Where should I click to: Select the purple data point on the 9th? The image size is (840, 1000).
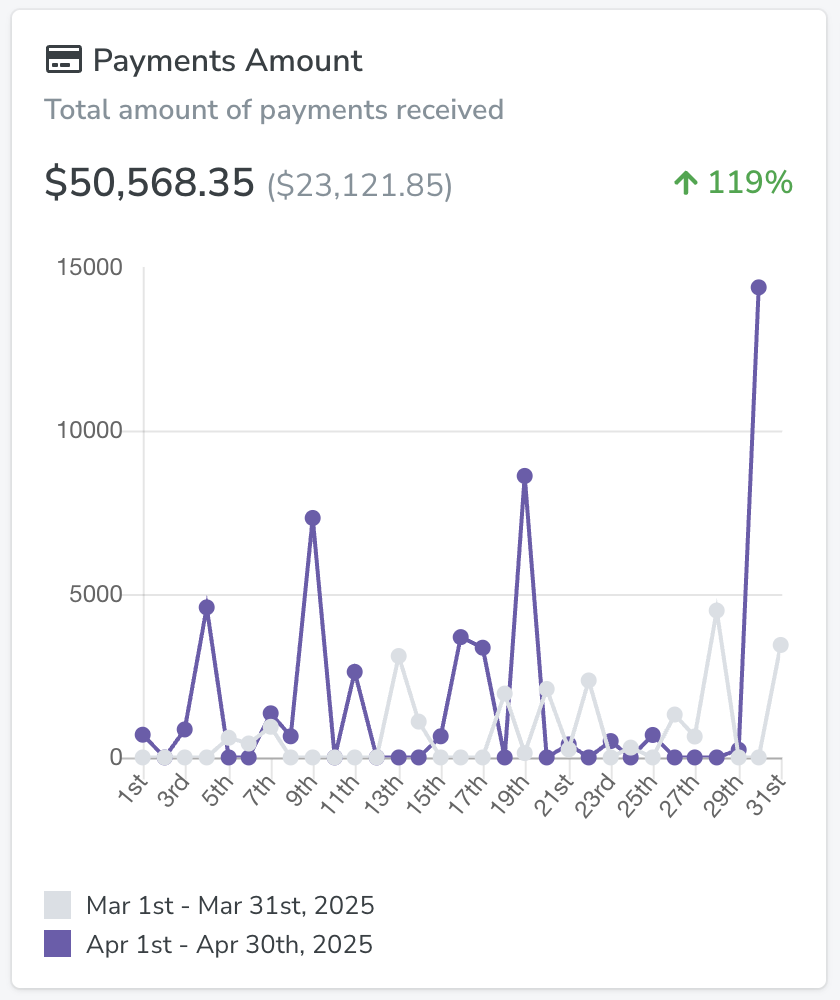click(x=313, y=518)
